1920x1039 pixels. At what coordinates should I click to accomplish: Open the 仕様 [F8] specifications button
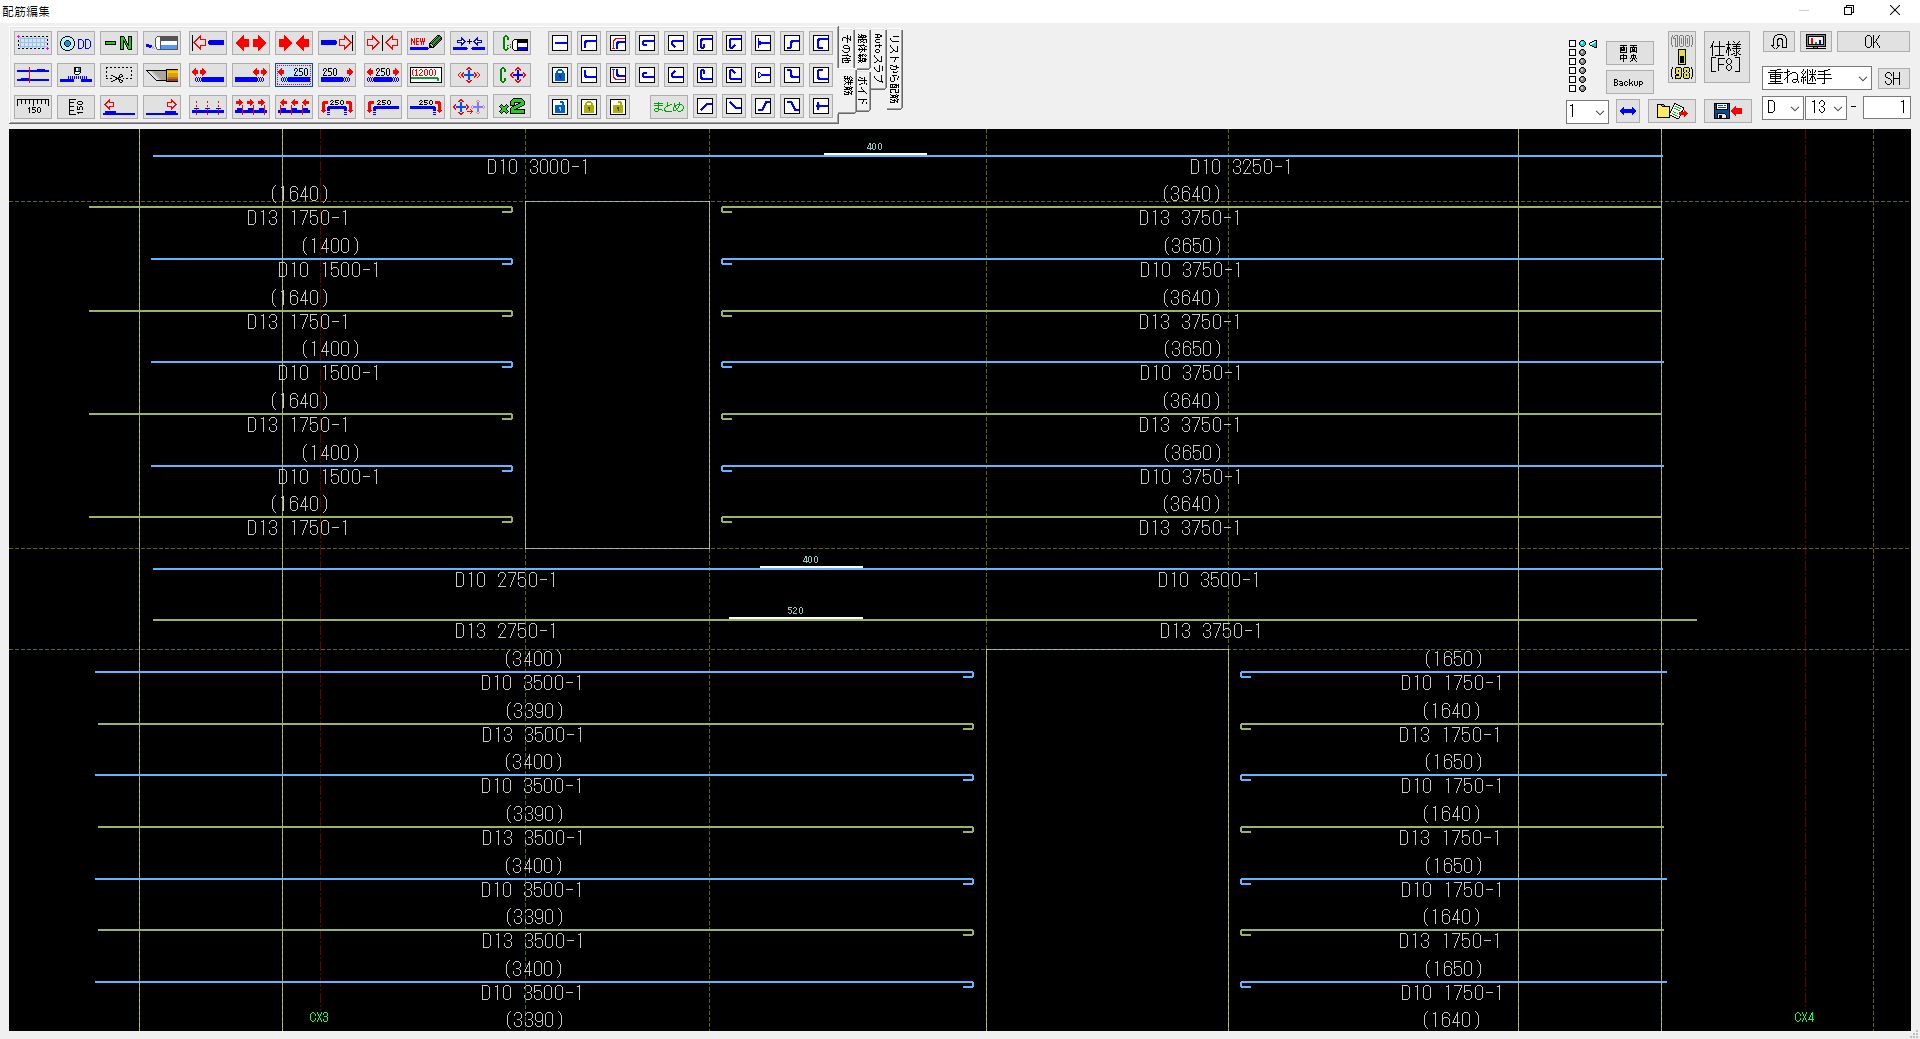pyautogui.click(x=1726, y=57)
